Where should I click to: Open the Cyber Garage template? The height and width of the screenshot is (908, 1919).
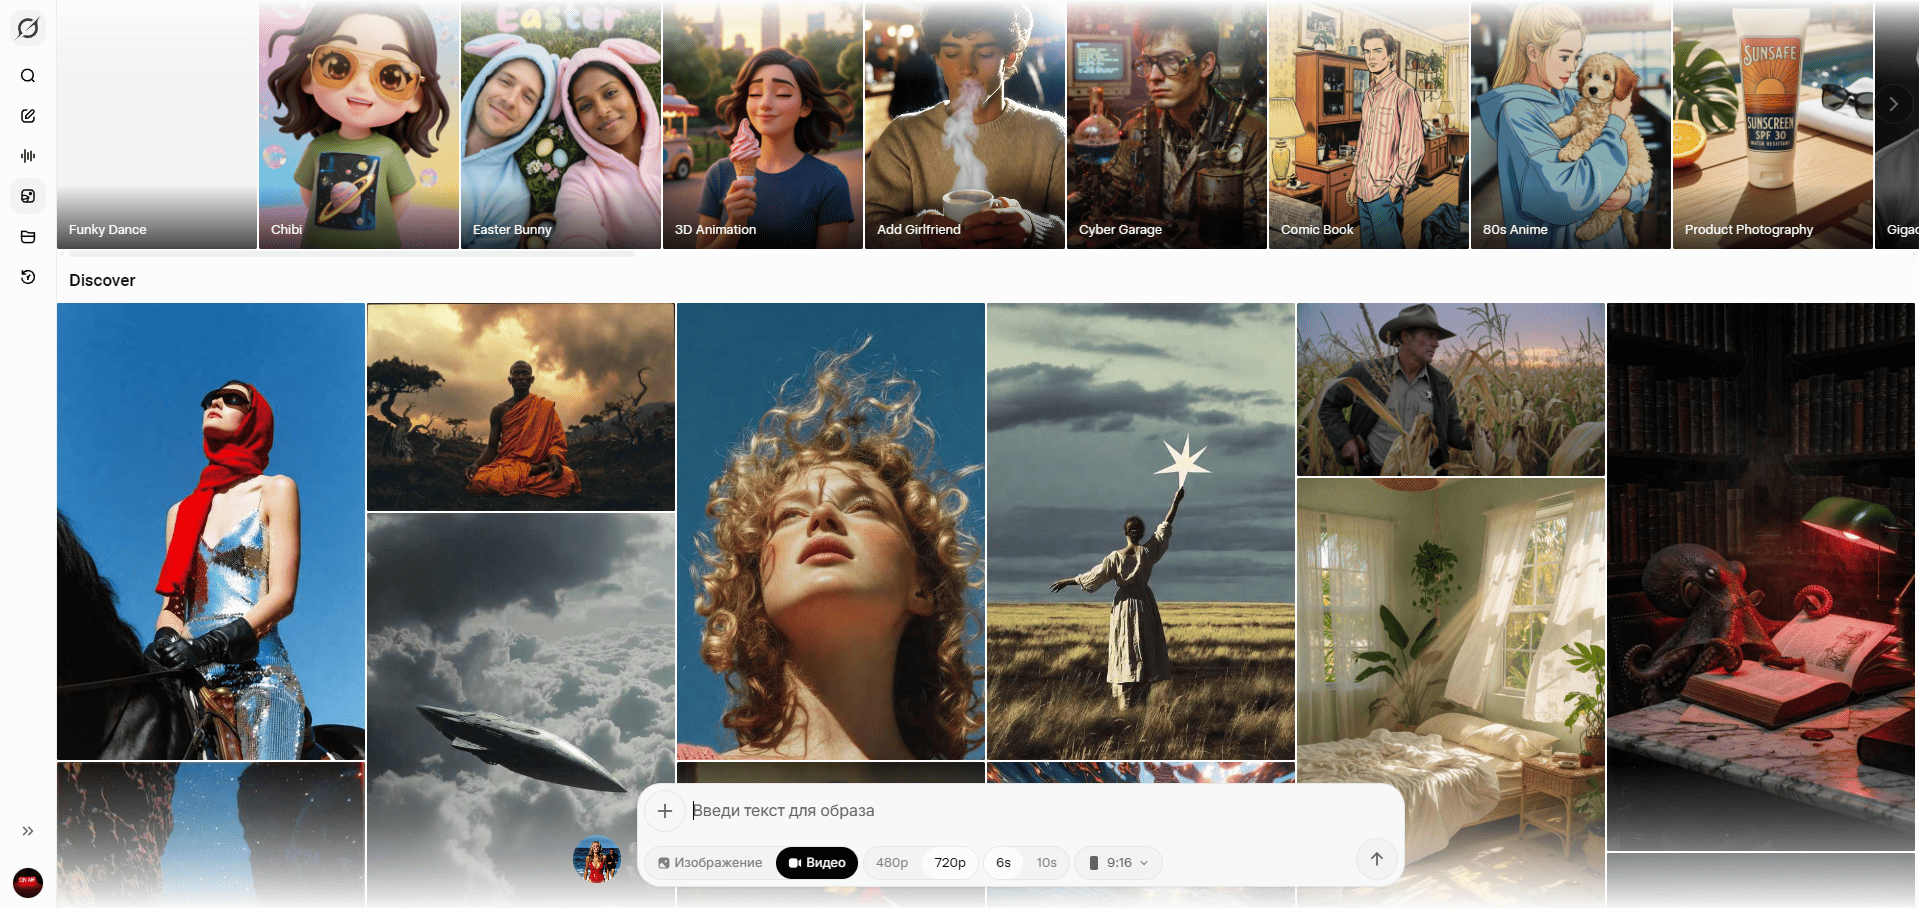click(1166, 125)
